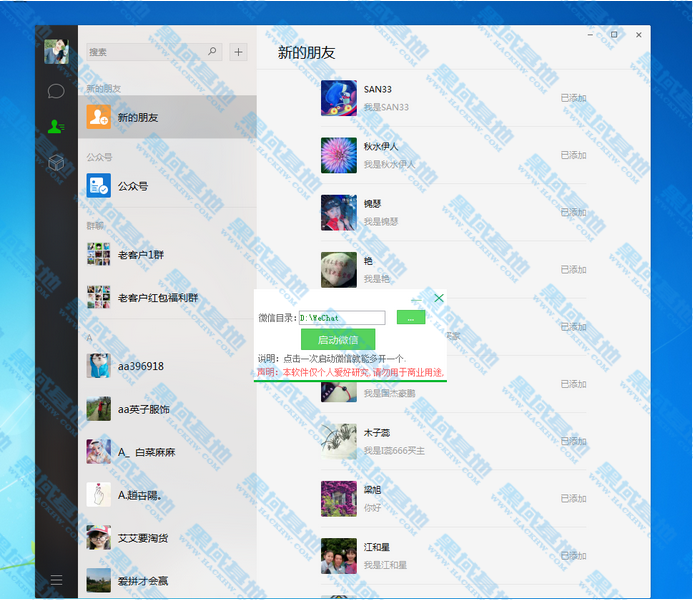The image size is (693, 600).
Task: Open friend request from SAN33
Action: (x=453, y=98)
